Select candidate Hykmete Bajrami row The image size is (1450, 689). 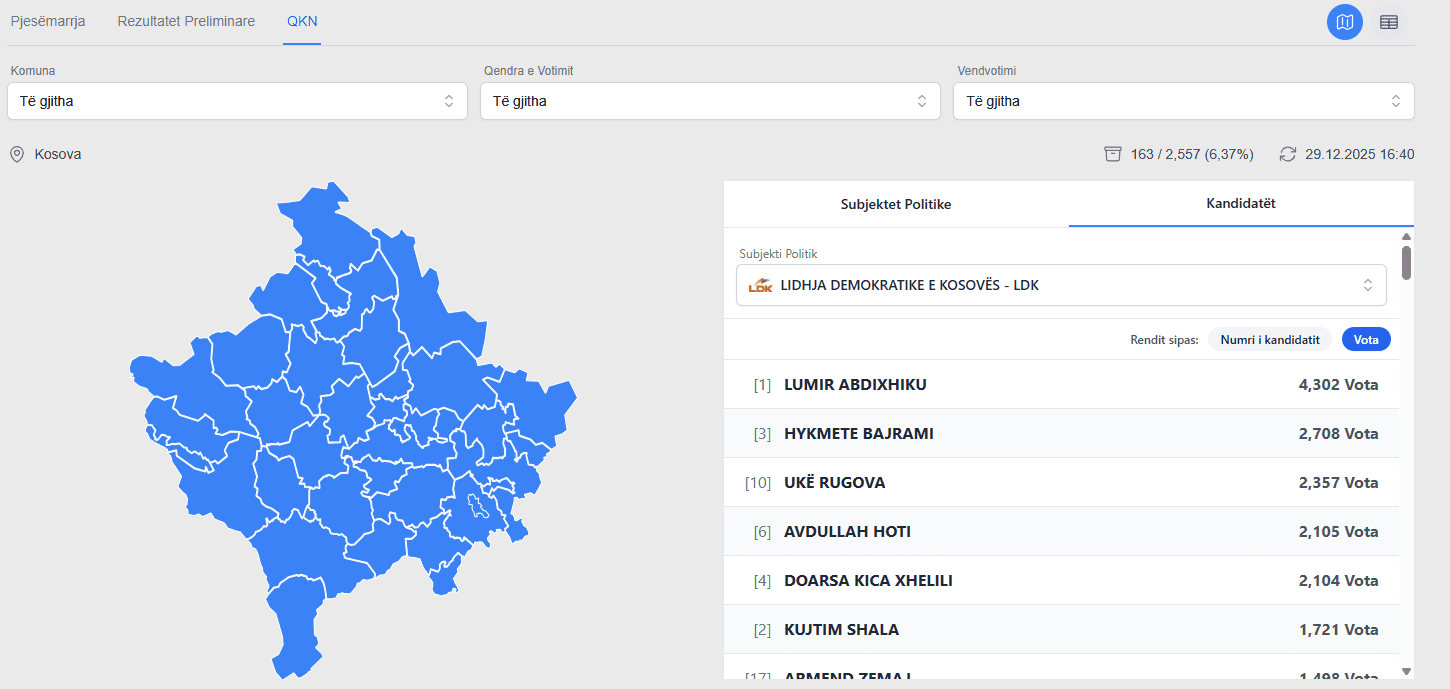1061,434
